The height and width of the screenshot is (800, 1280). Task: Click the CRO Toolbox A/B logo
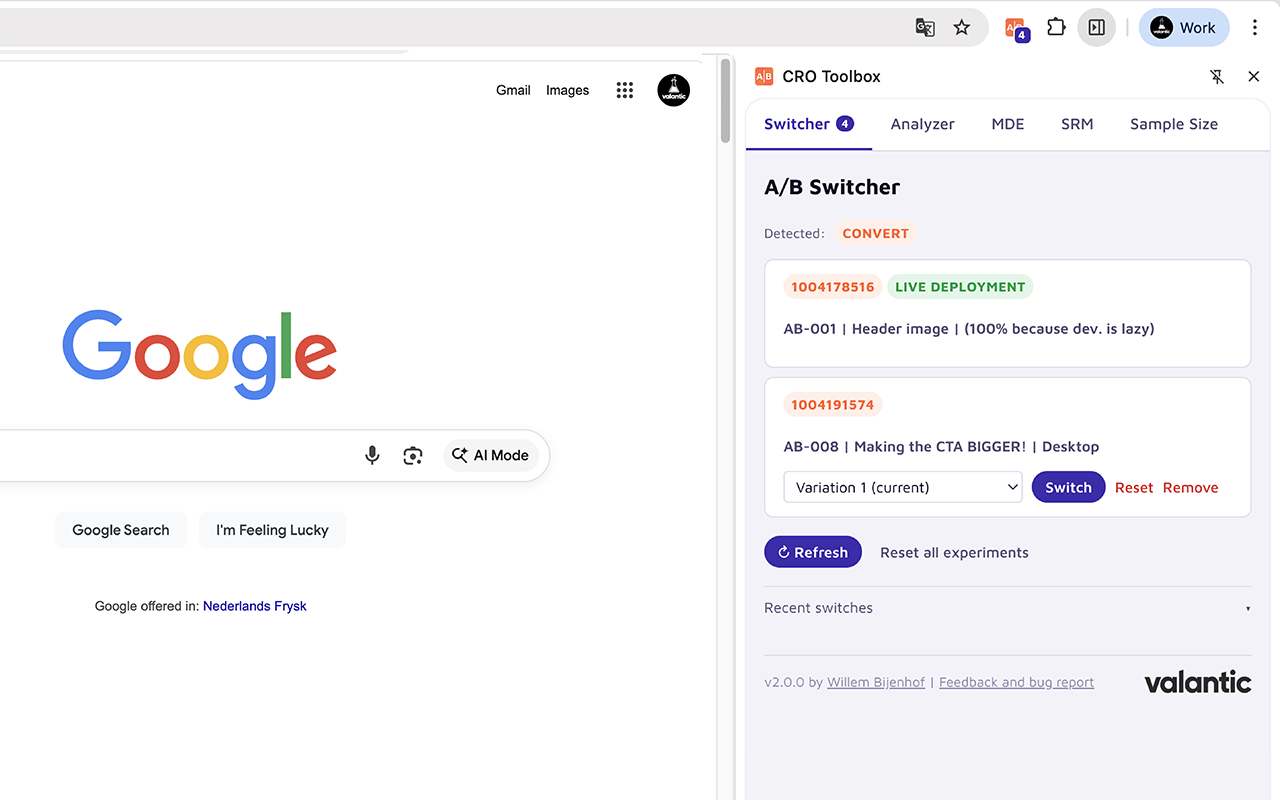764,77
